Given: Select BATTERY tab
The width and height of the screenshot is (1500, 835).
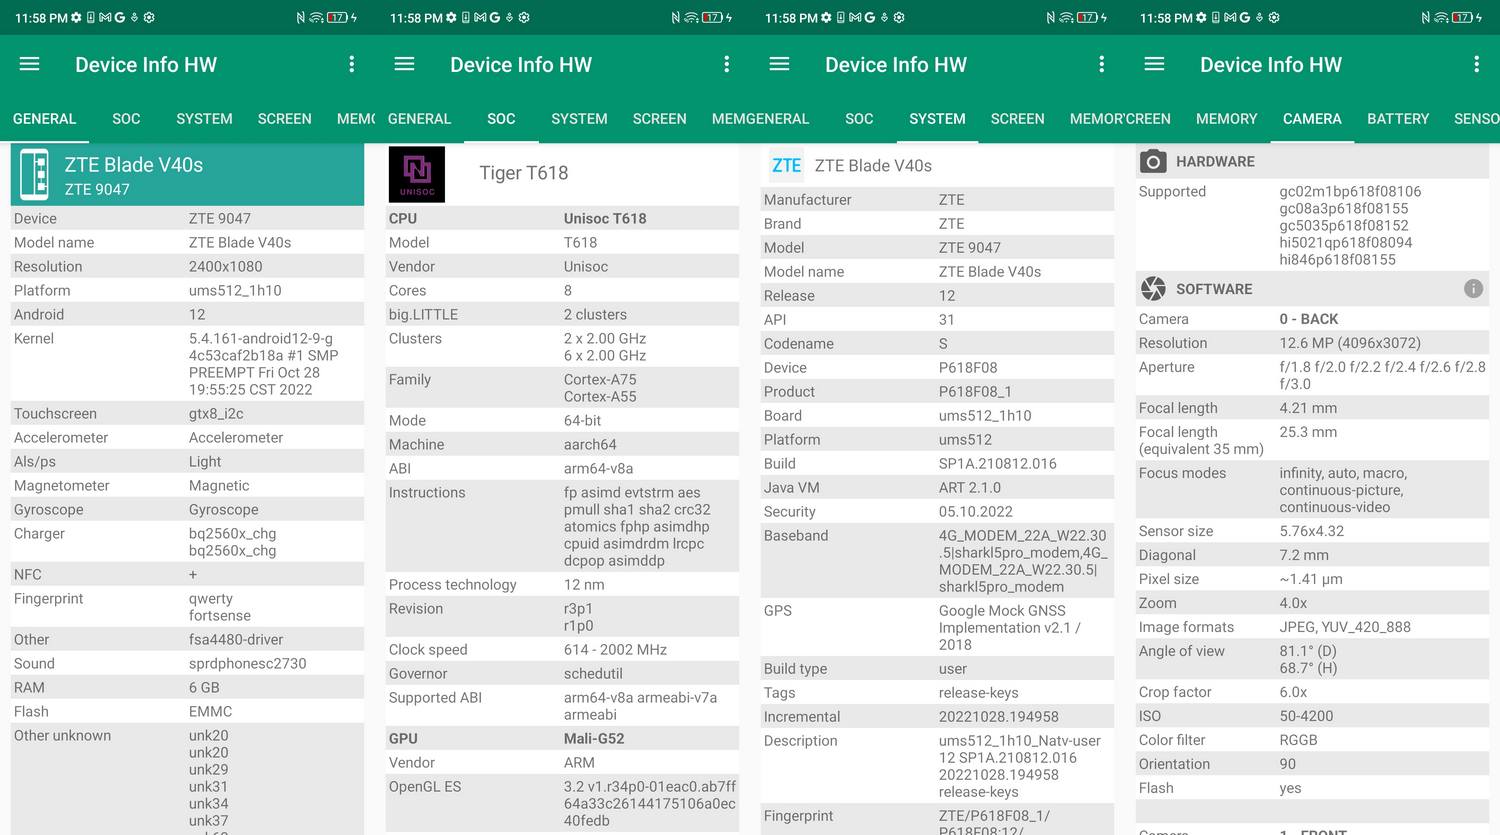Looking at the screenshot, I should pos(1398,118).
